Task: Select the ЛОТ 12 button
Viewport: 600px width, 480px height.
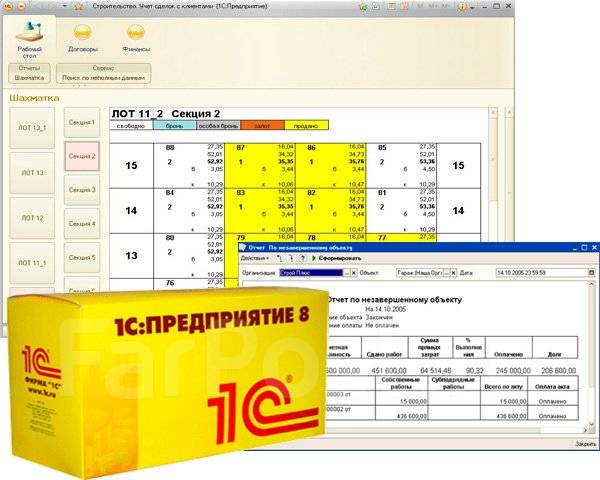Action: pyautogui.click(x=32, y=218)
